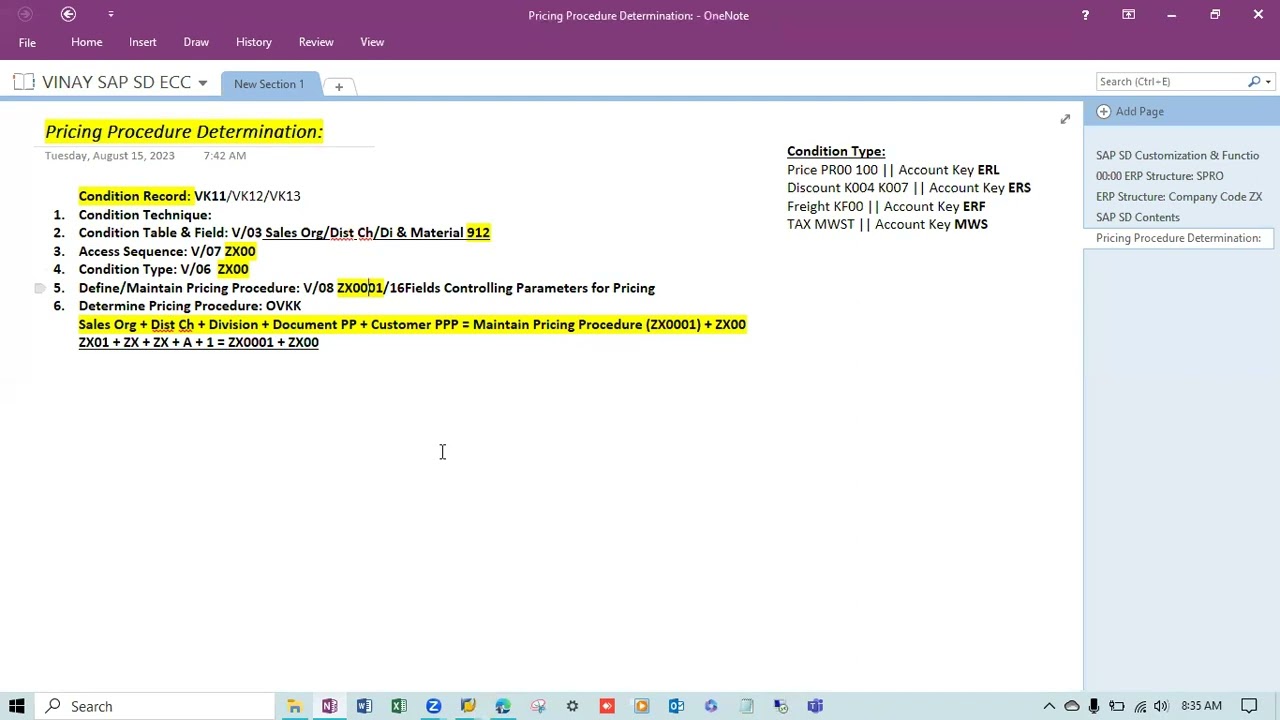Click the TAX MWST line
This screenshot has height=720, width=1280.
click(887, 224)
